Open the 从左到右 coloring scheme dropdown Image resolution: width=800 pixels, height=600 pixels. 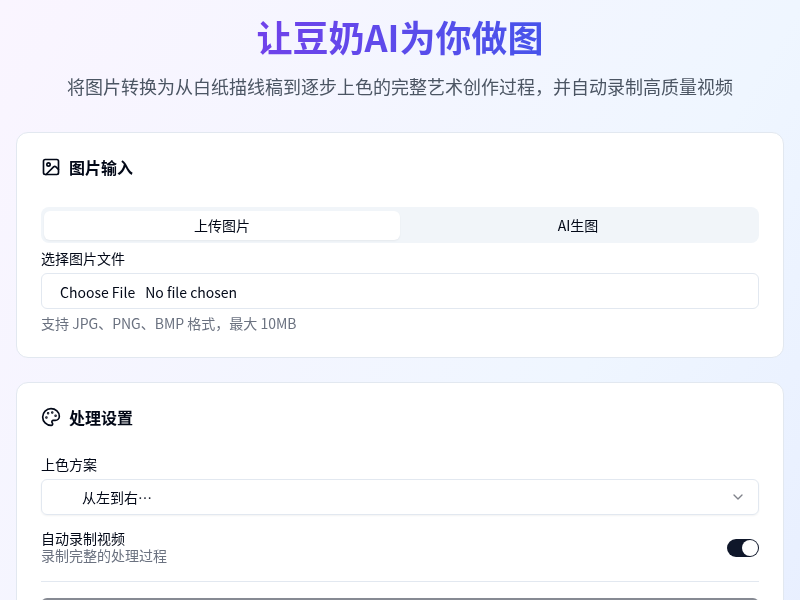pyautogui.click(x=400, y=497)
